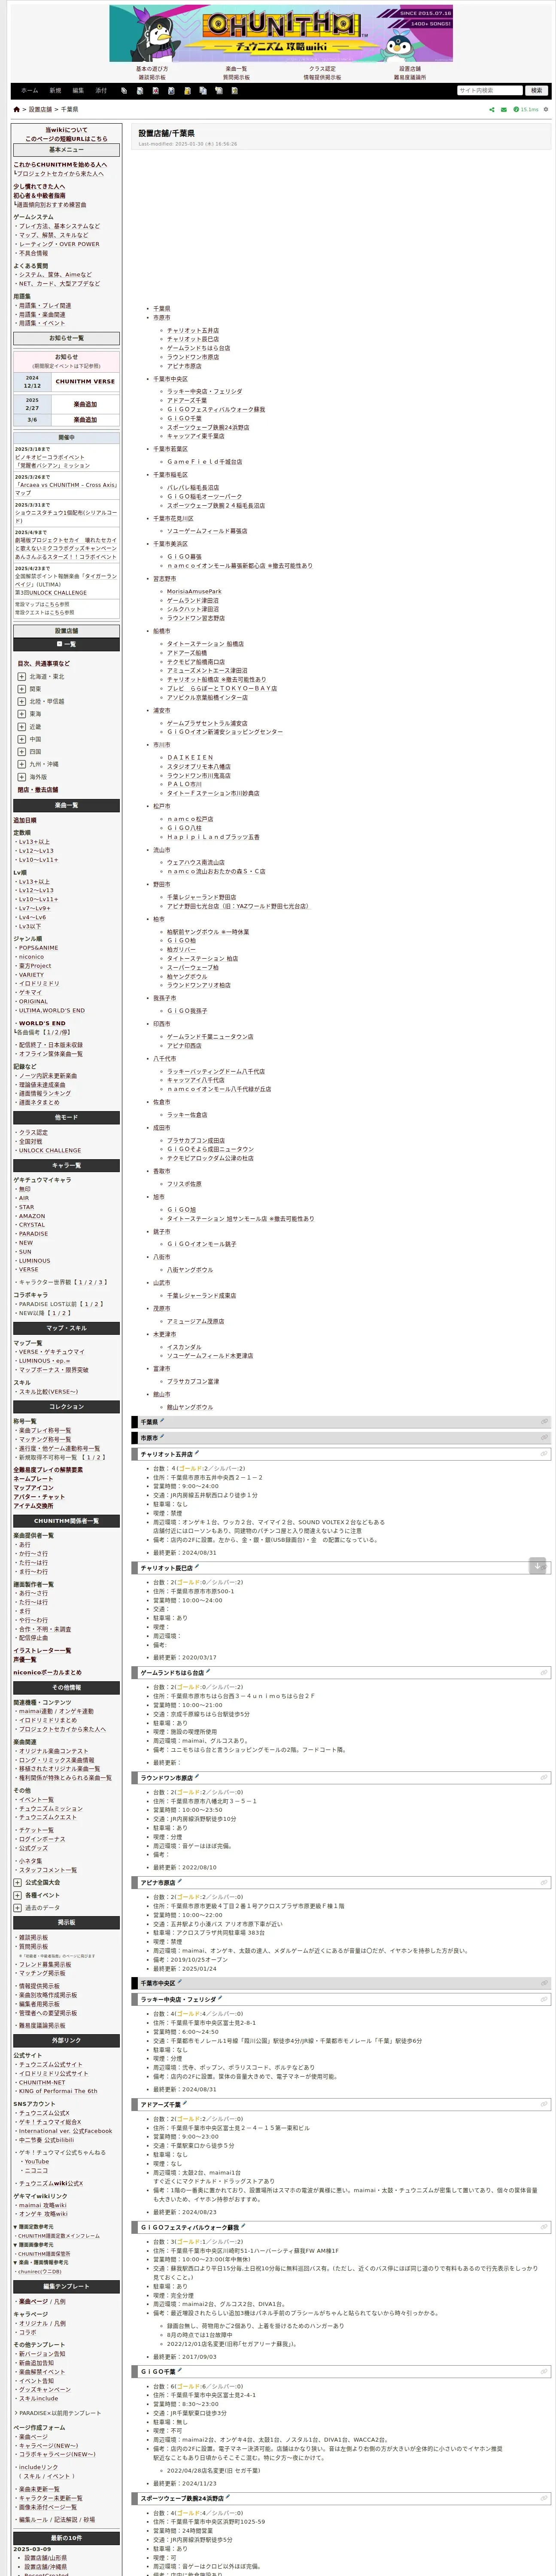This screenshot has height=2576, width=556.
Task: Open the 東方Project genre link in sidebar
Action: [35, 966]
